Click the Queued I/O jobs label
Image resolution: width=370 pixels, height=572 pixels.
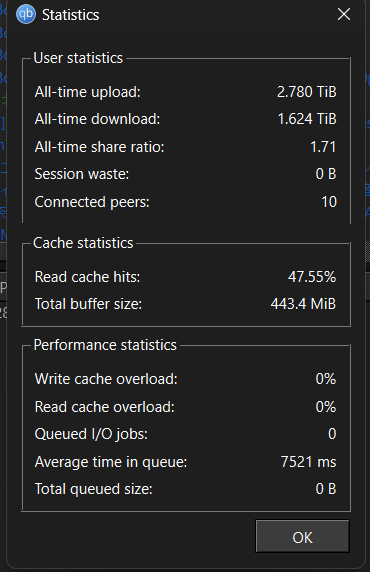tap(91, 434)
